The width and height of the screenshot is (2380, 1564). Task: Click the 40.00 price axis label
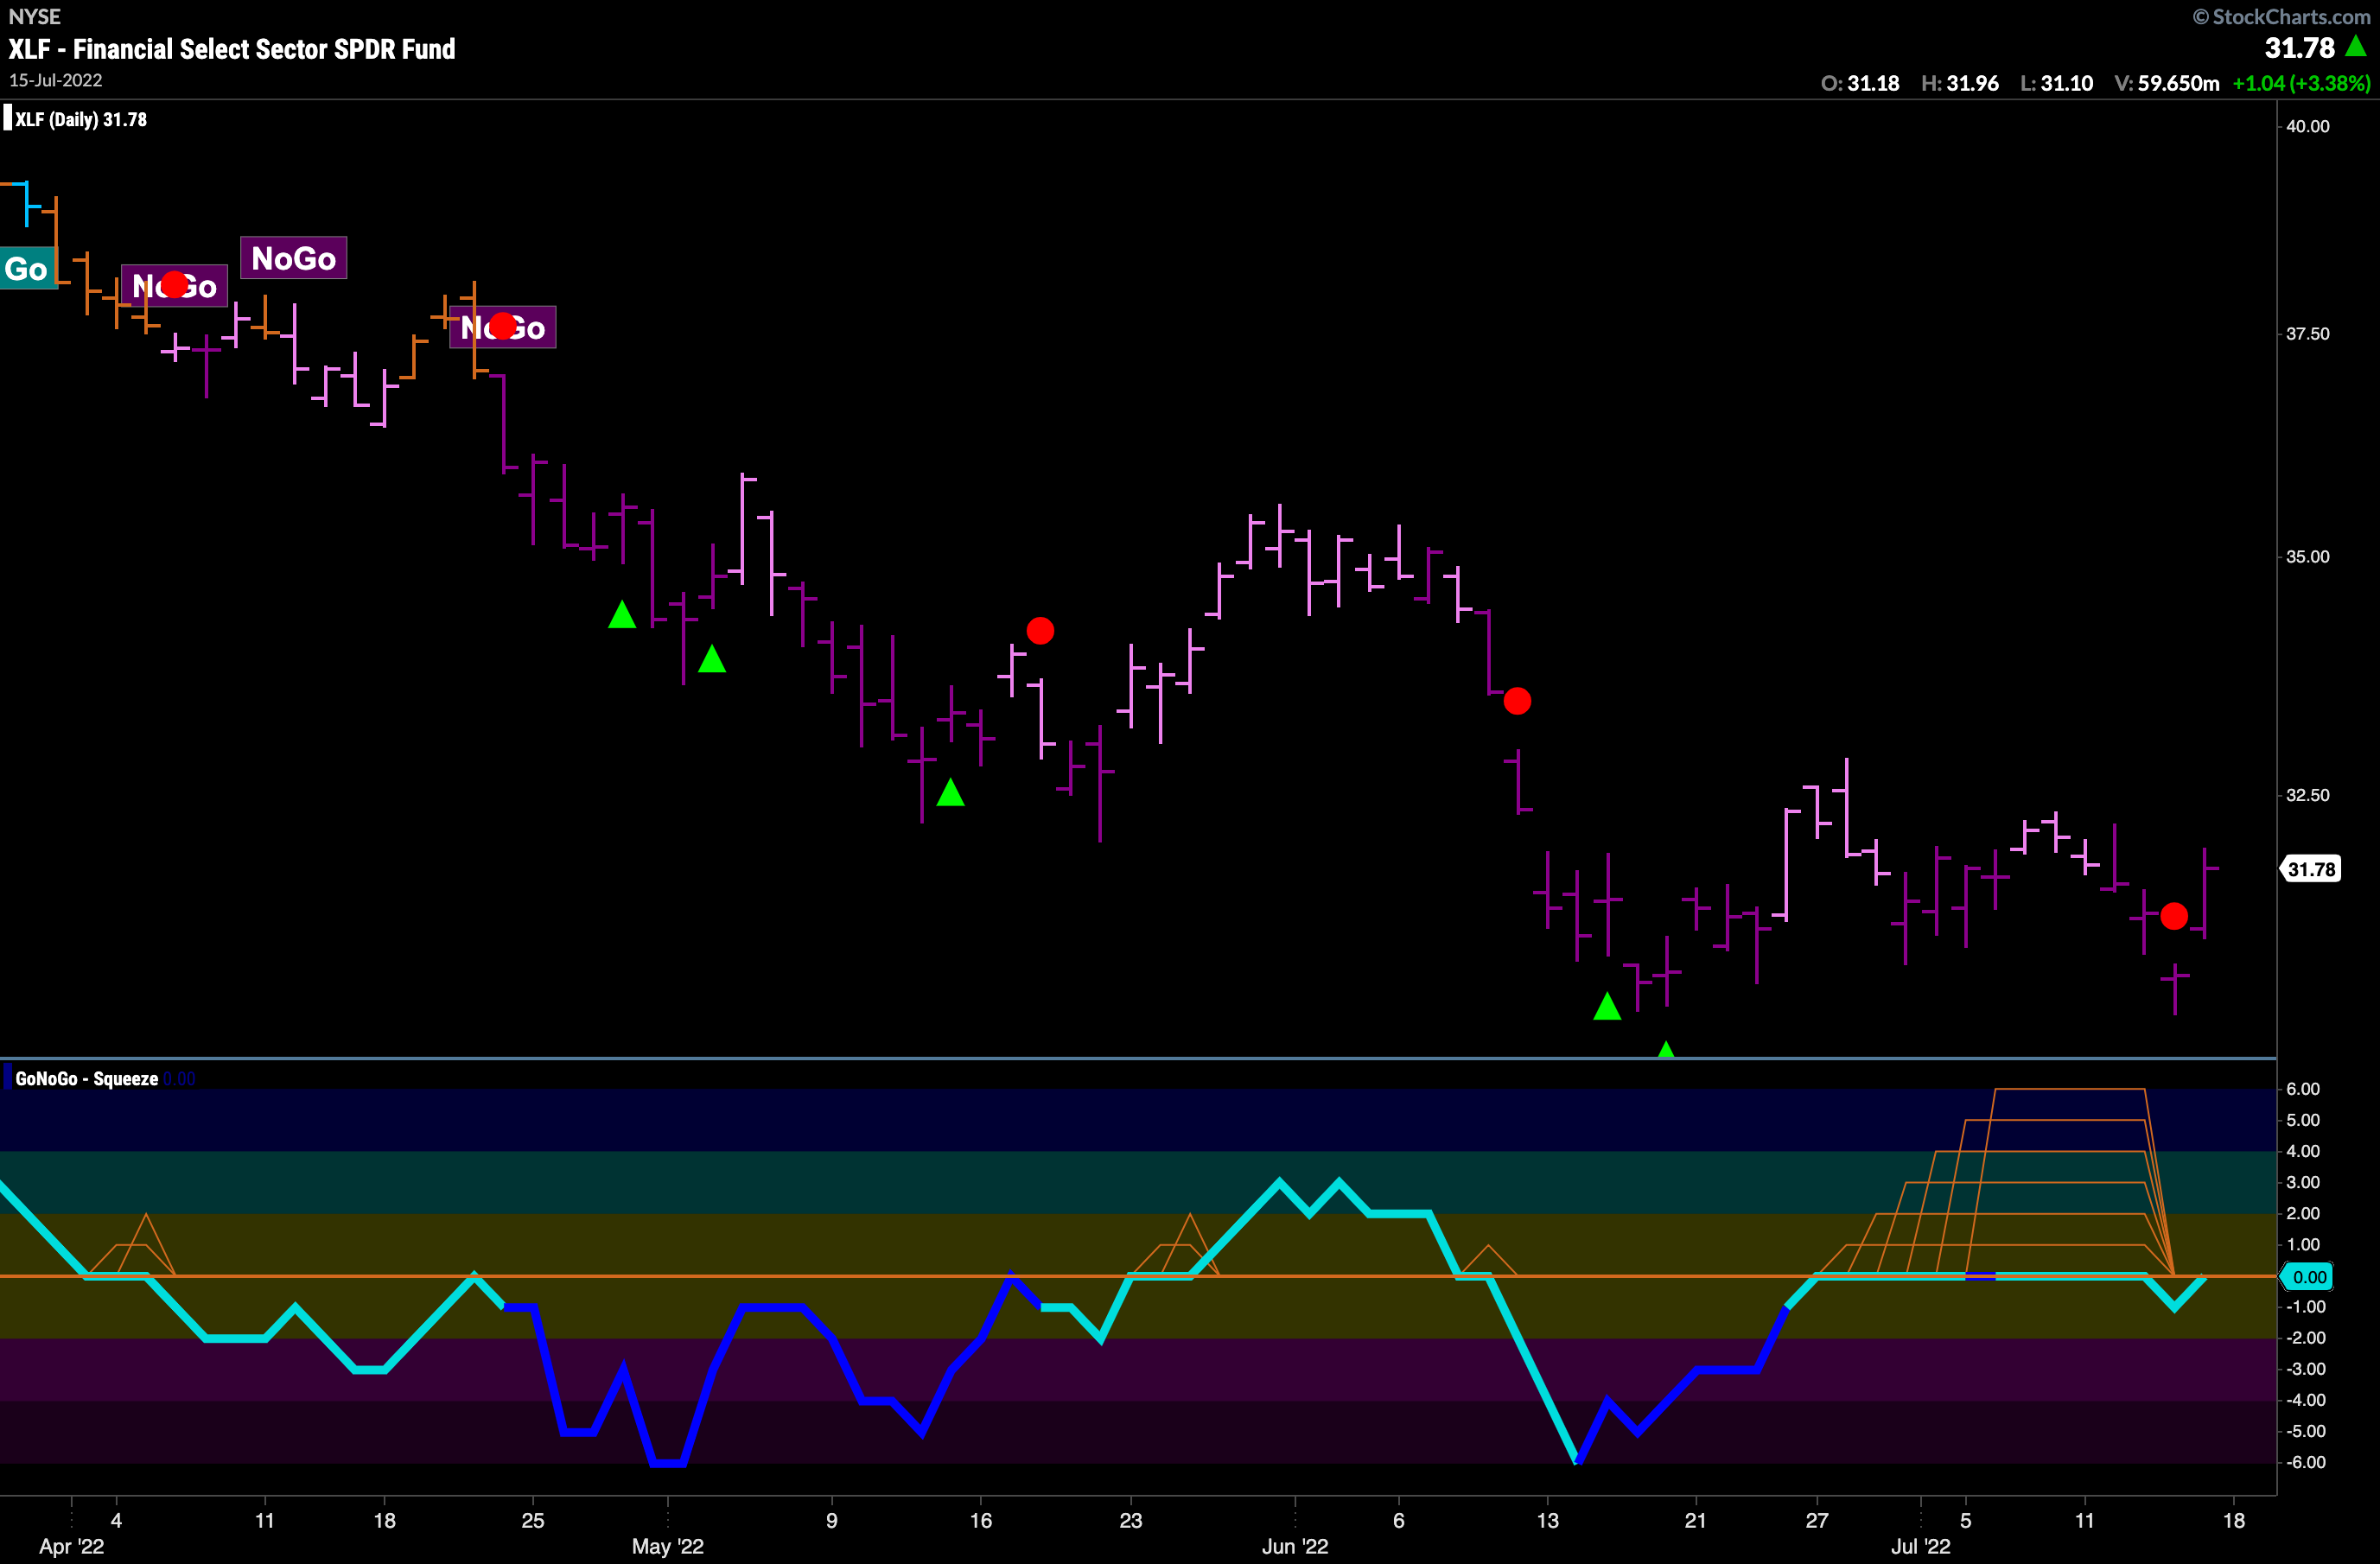pos(2307,126)
